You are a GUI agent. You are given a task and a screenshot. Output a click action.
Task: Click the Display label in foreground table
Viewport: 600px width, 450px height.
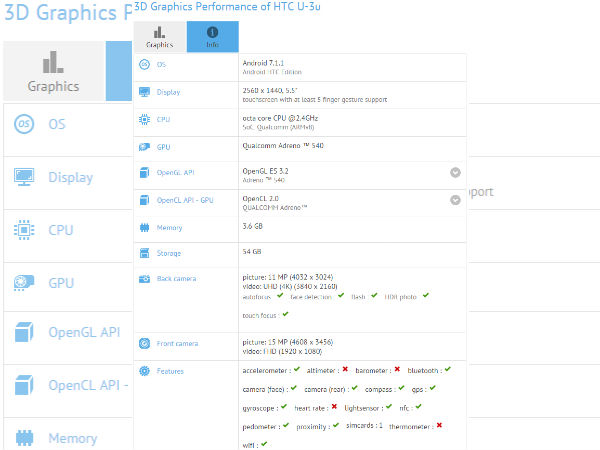tap(168, 92)
